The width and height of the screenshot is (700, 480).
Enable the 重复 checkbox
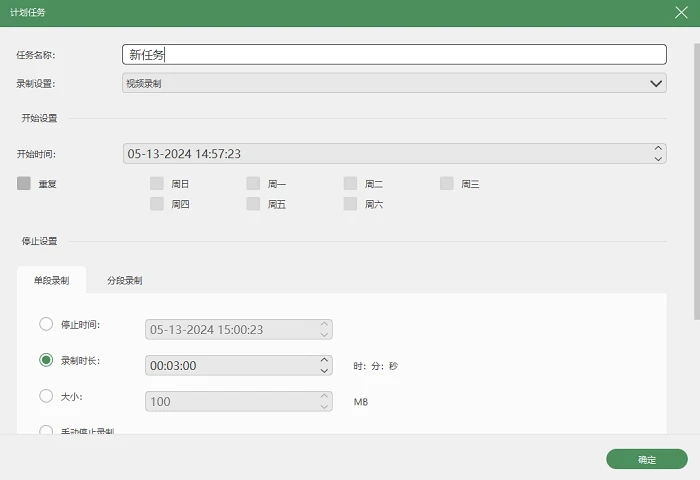click(x=24, y=183)
